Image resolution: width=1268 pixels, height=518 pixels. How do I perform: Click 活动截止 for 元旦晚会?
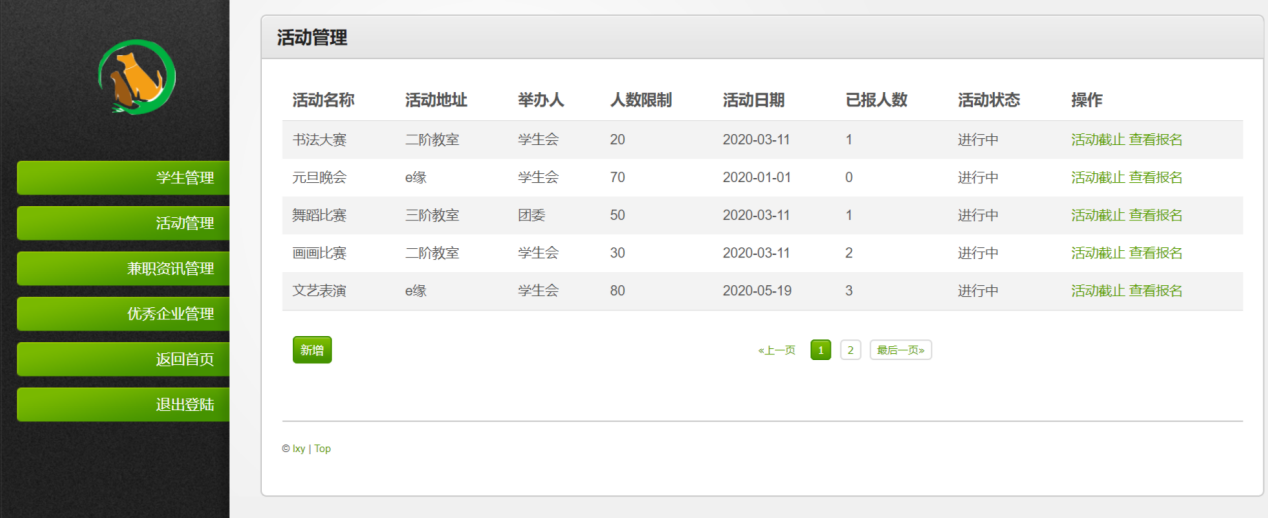click(1098, 177)
